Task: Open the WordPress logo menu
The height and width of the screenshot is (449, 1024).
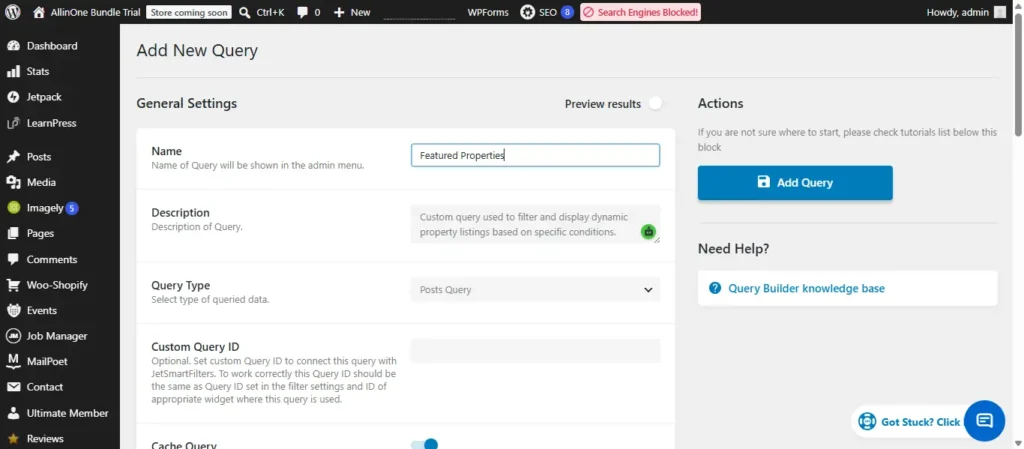Action: point(13,12)
